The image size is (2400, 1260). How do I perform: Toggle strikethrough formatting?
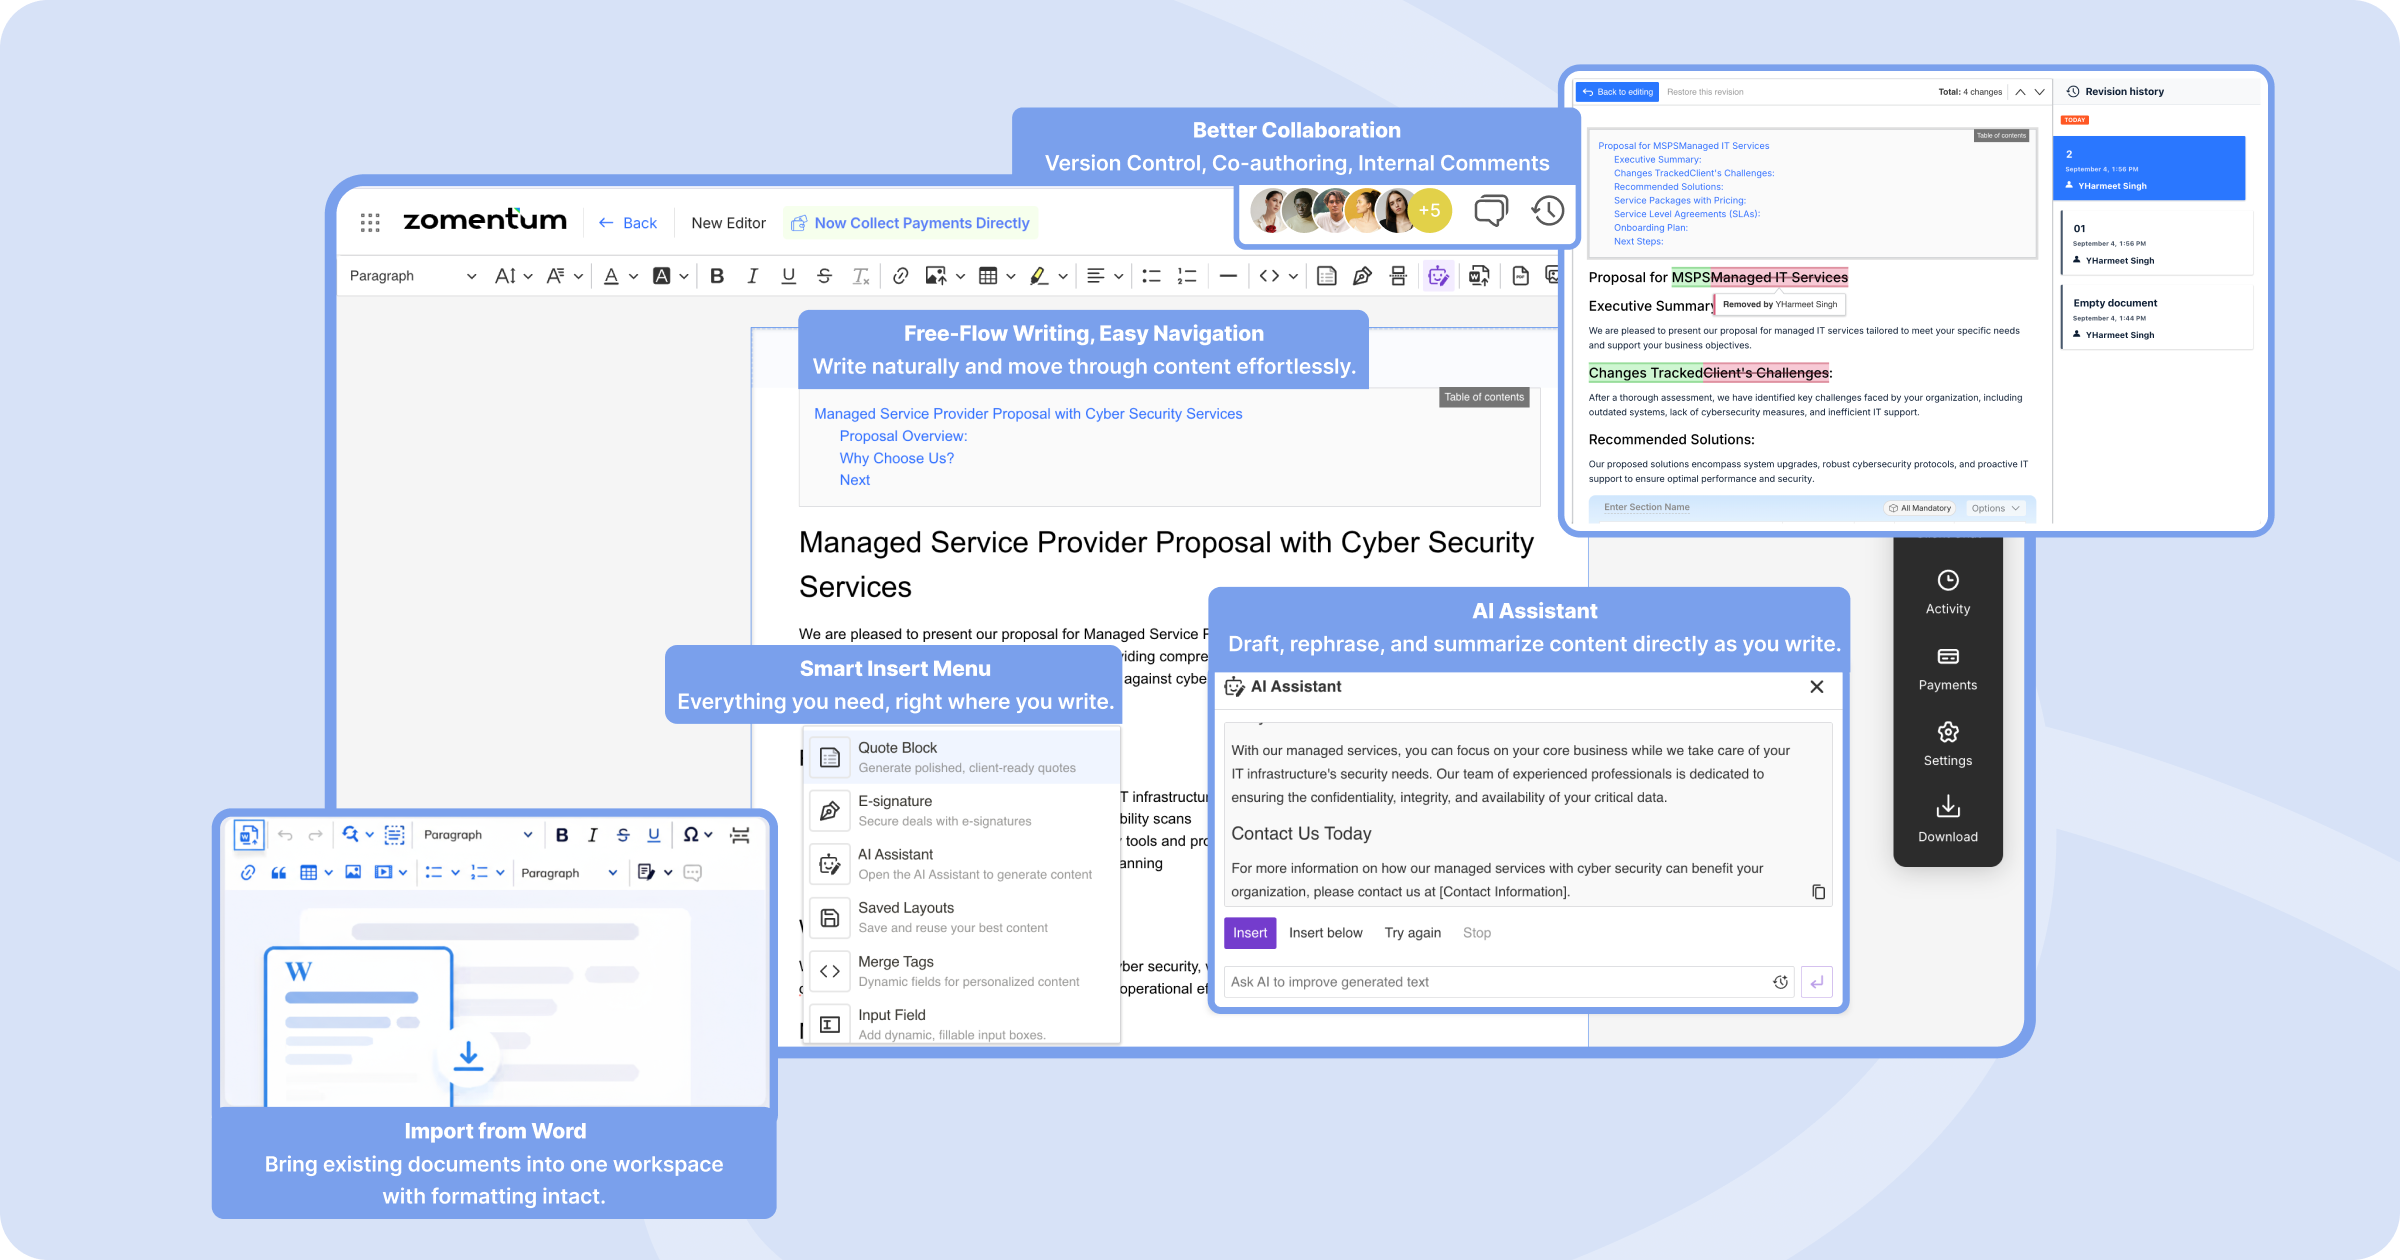825,276
